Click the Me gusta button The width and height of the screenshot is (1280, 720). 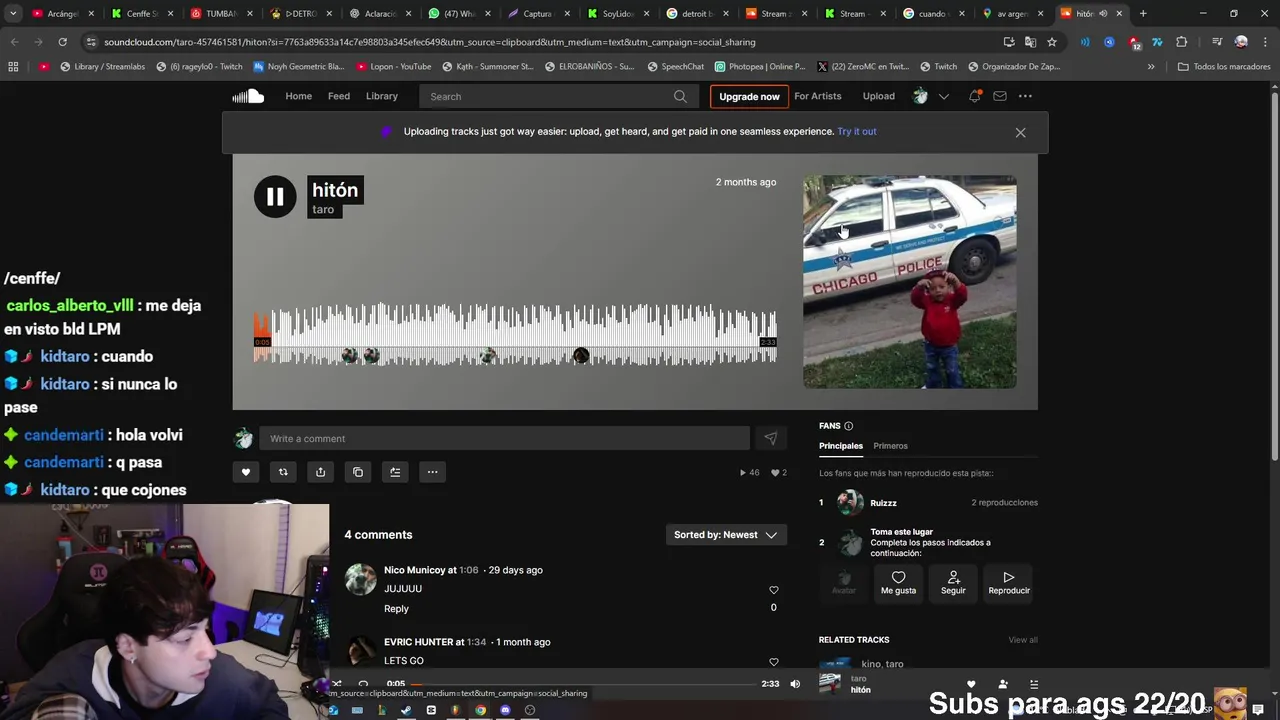pyautogui.click(x=898, y=582)
